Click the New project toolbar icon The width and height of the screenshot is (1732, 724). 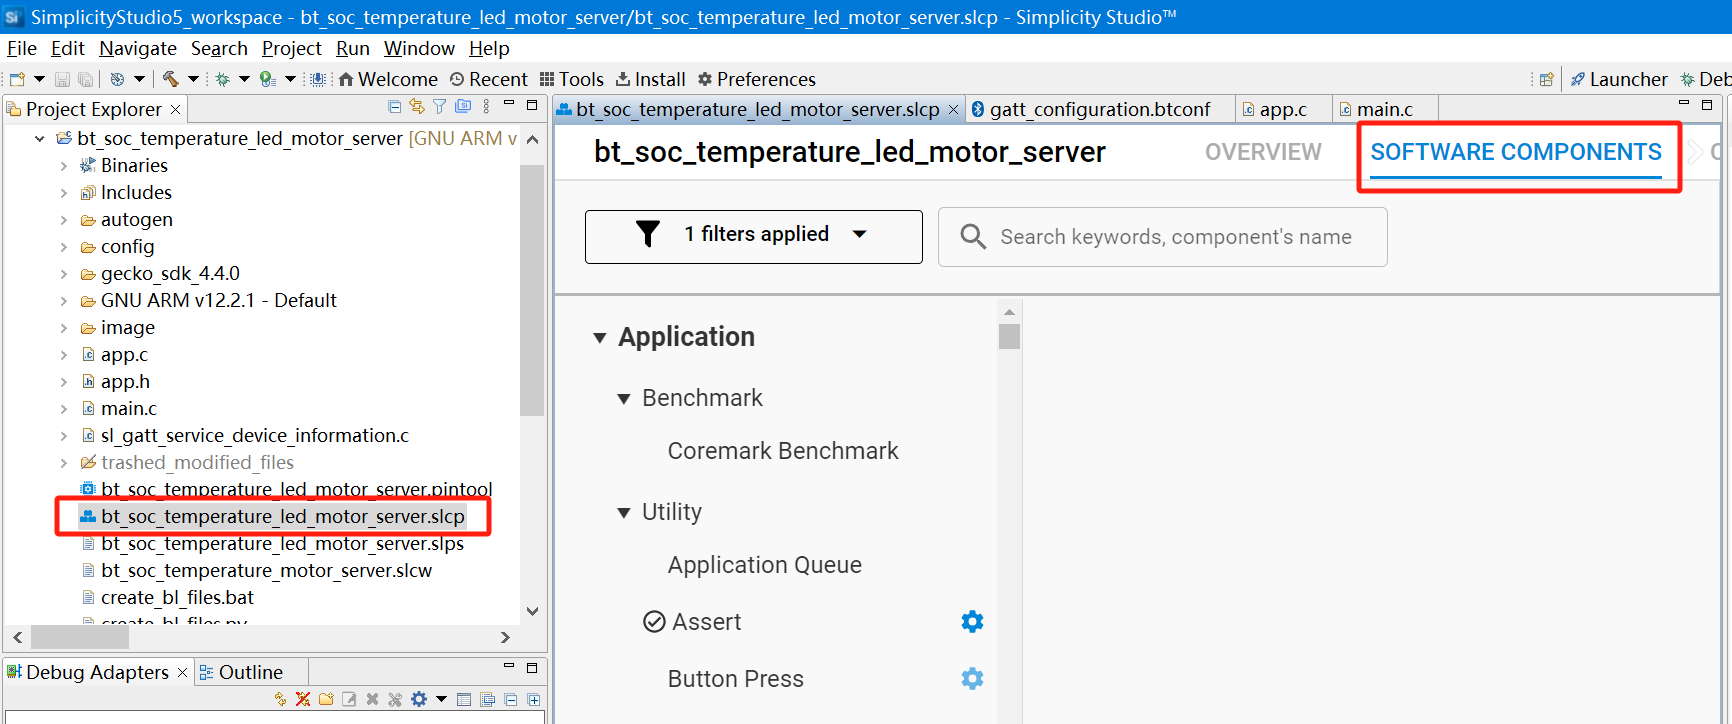pos(17,79)
